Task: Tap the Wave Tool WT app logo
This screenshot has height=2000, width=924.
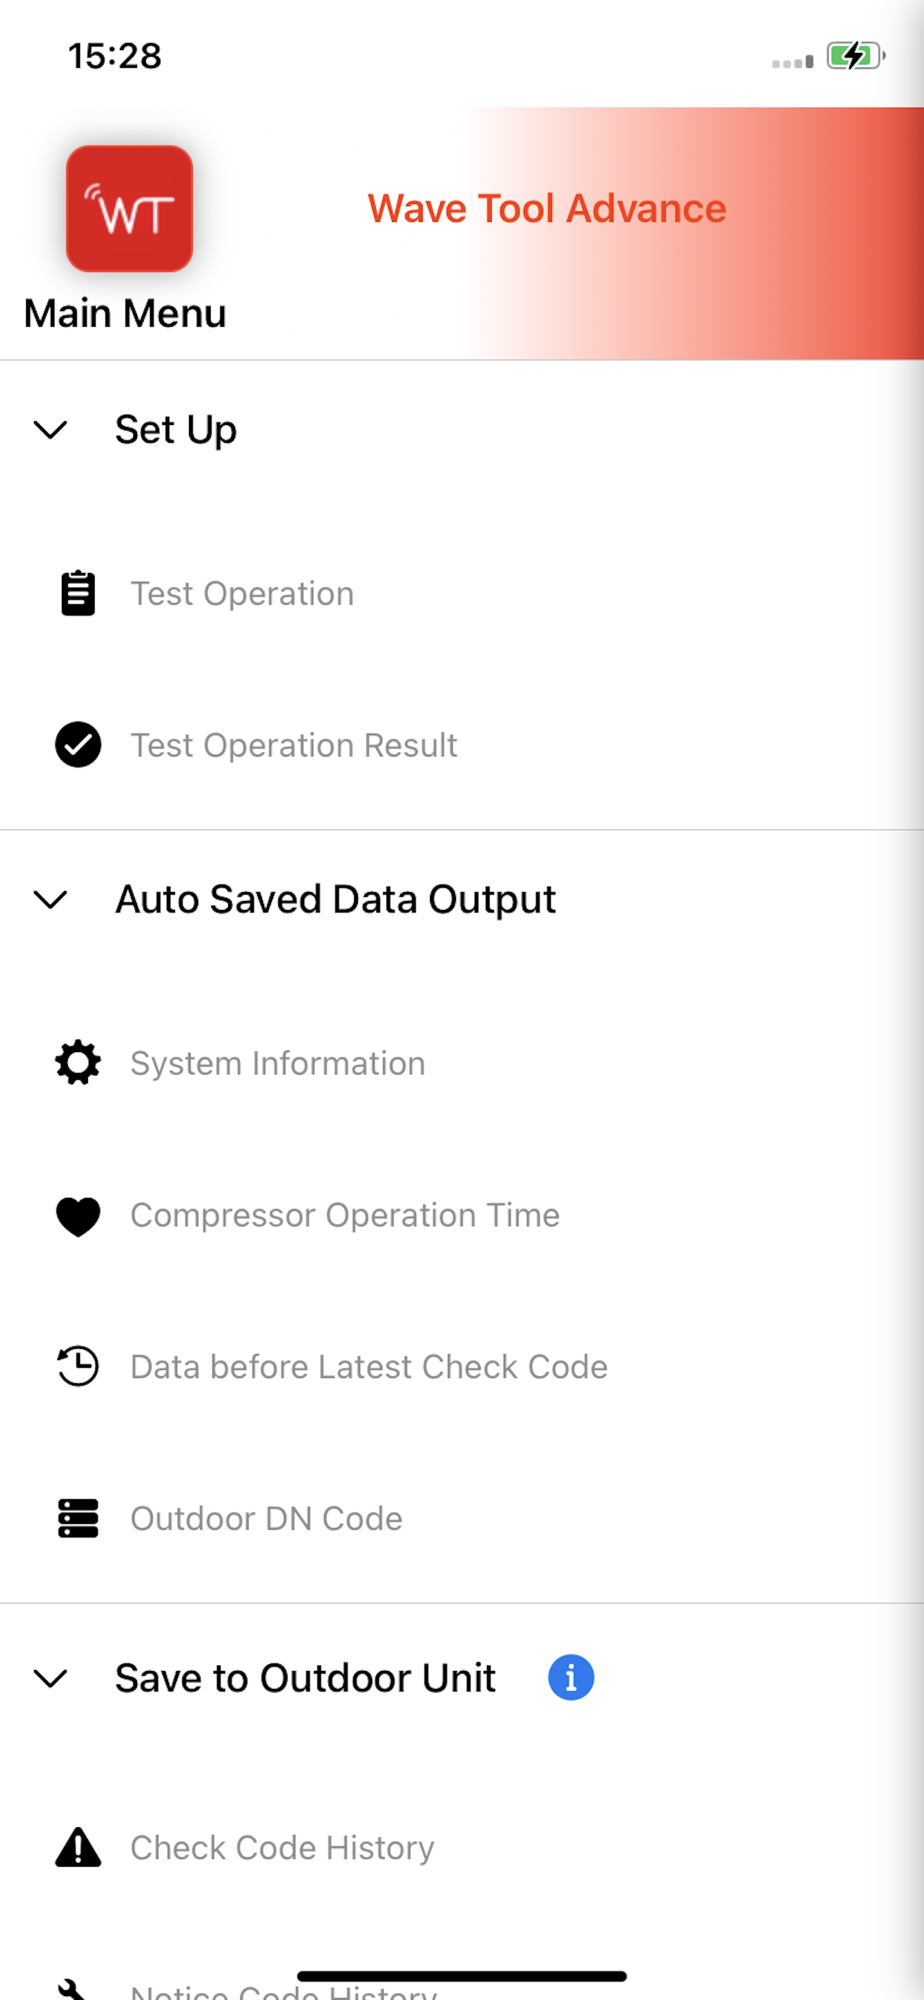Action: (129, 209)
